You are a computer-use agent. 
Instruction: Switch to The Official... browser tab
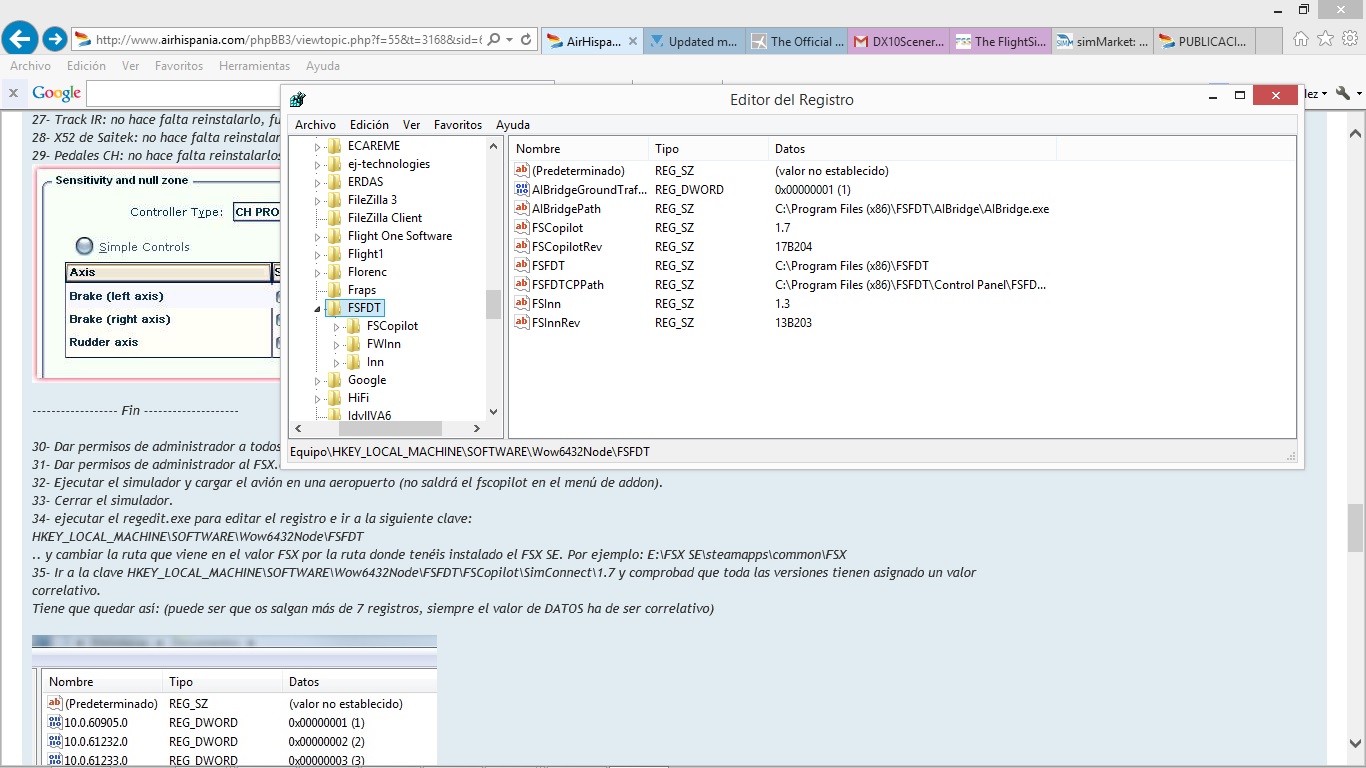tap(796, 42)
